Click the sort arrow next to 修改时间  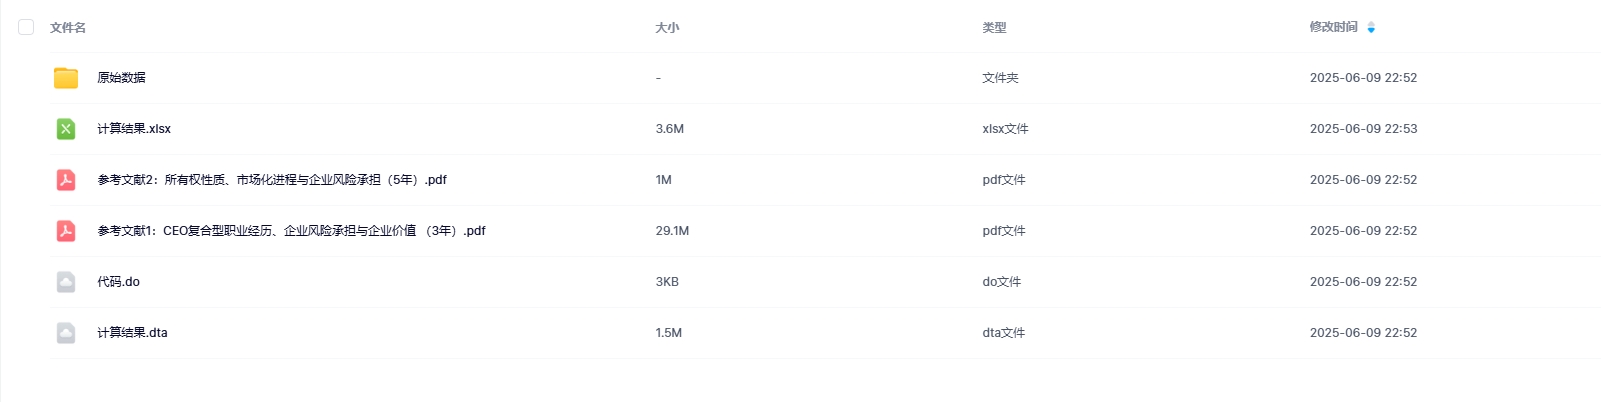(1371, 27)
